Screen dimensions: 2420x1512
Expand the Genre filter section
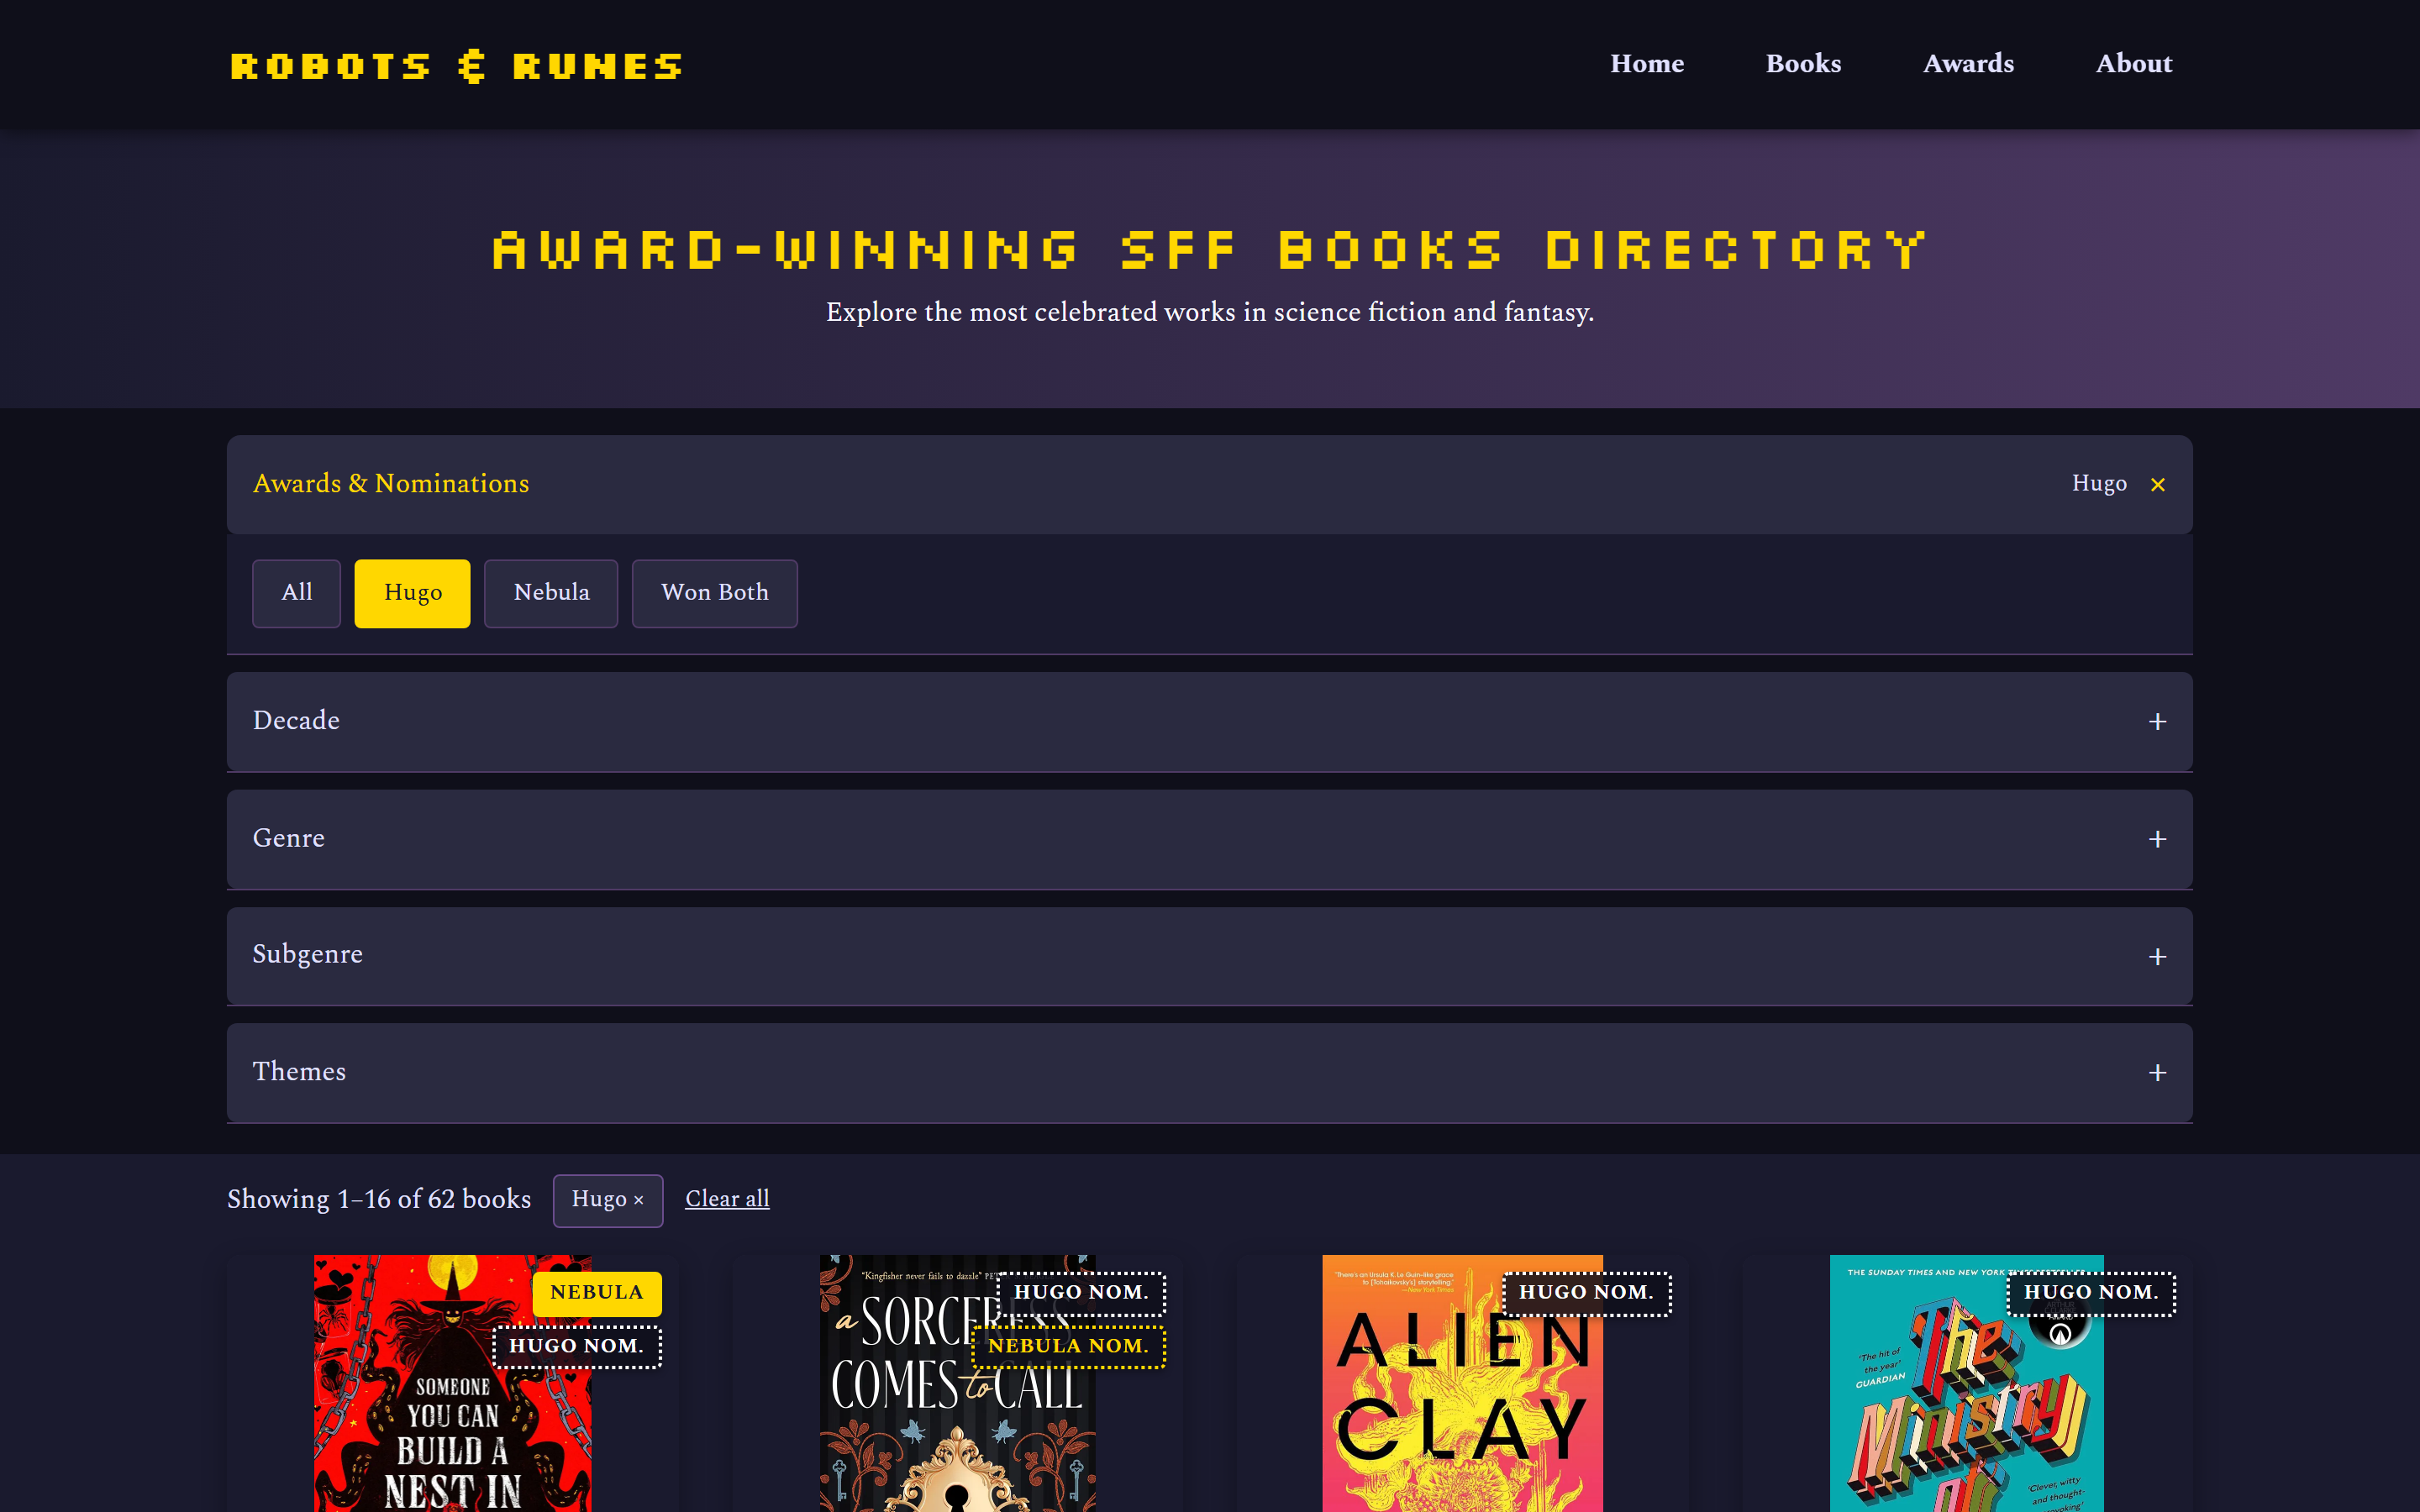[x=1209, y=839]
